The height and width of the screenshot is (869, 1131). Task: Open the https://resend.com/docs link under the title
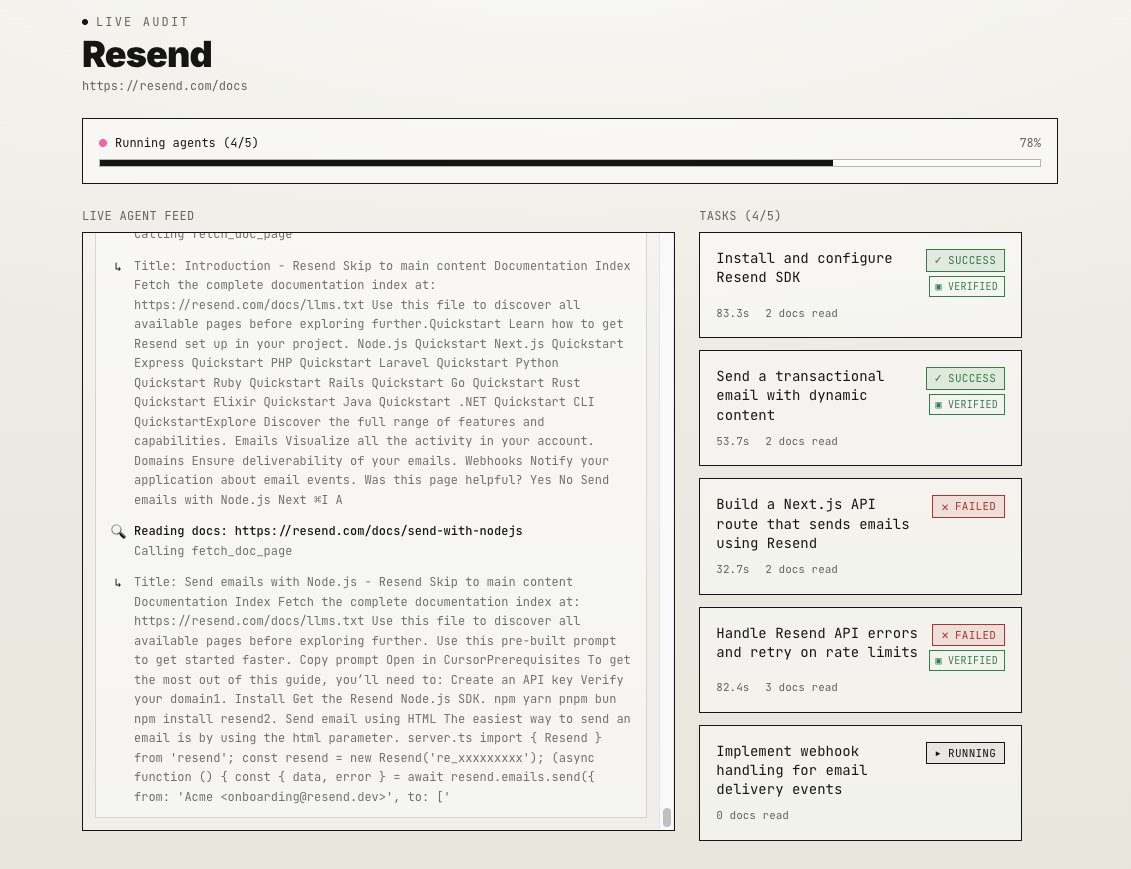coord(164,86)
